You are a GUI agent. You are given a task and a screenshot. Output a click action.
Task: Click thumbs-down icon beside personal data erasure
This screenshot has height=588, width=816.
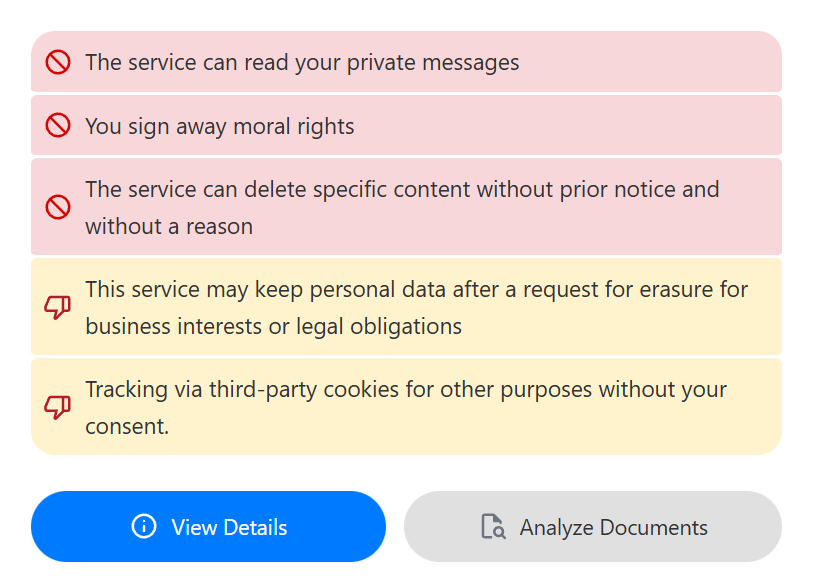tap(58, 308)
